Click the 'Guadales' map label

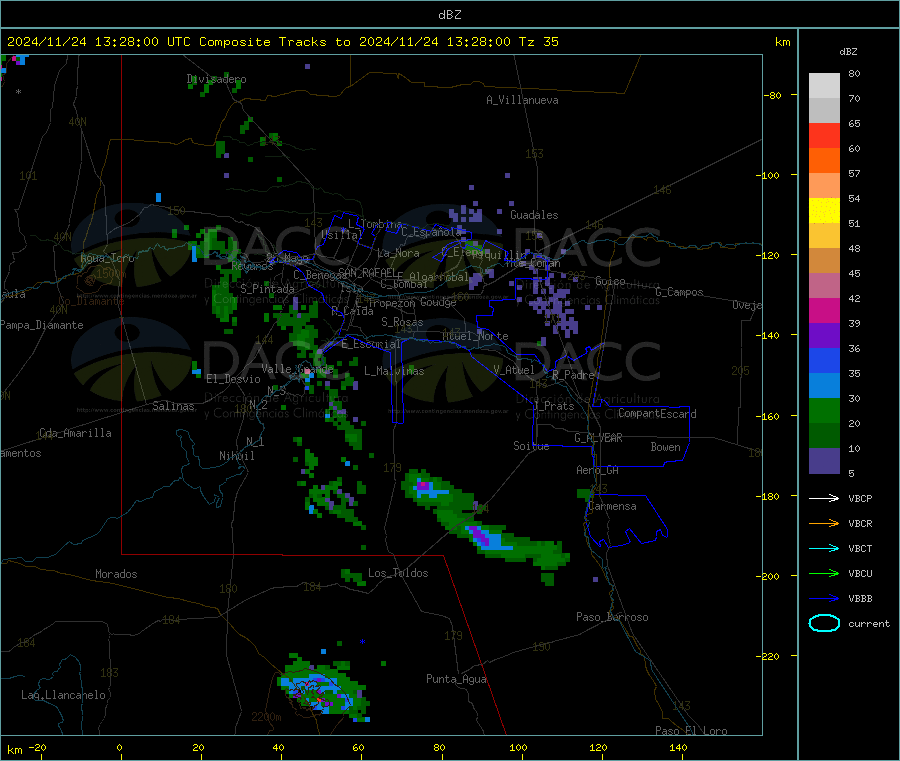click(x=534, y=215)
